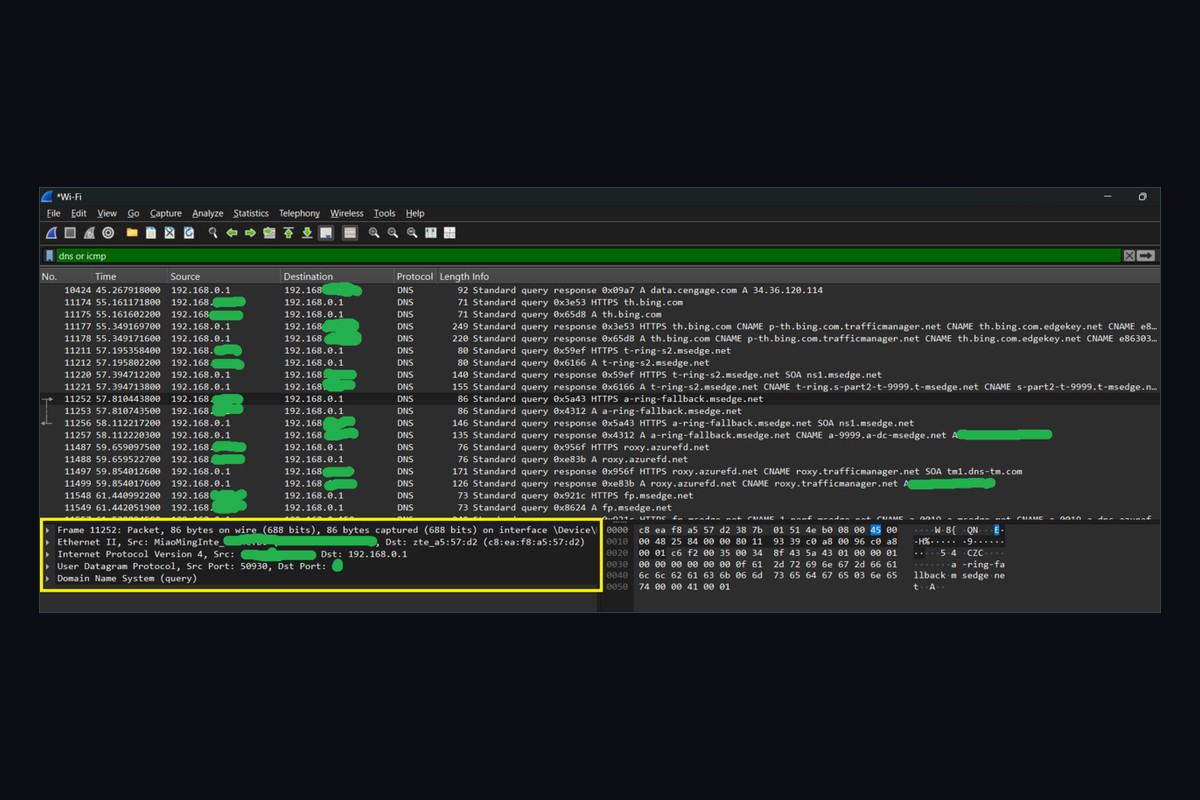
Task: Select packet 11174 HTTPS th.bing.com query
Action: pos(600,302)
